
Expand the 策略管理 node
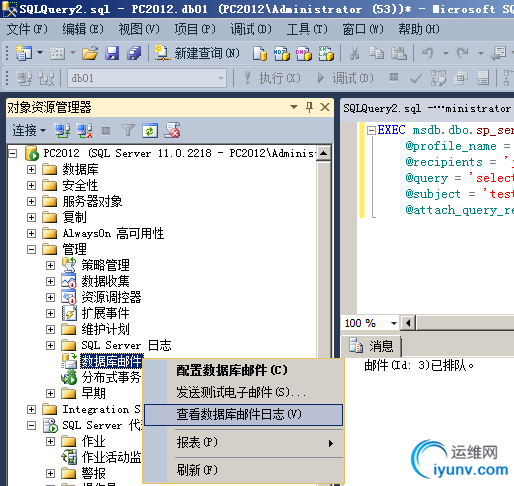50,265
